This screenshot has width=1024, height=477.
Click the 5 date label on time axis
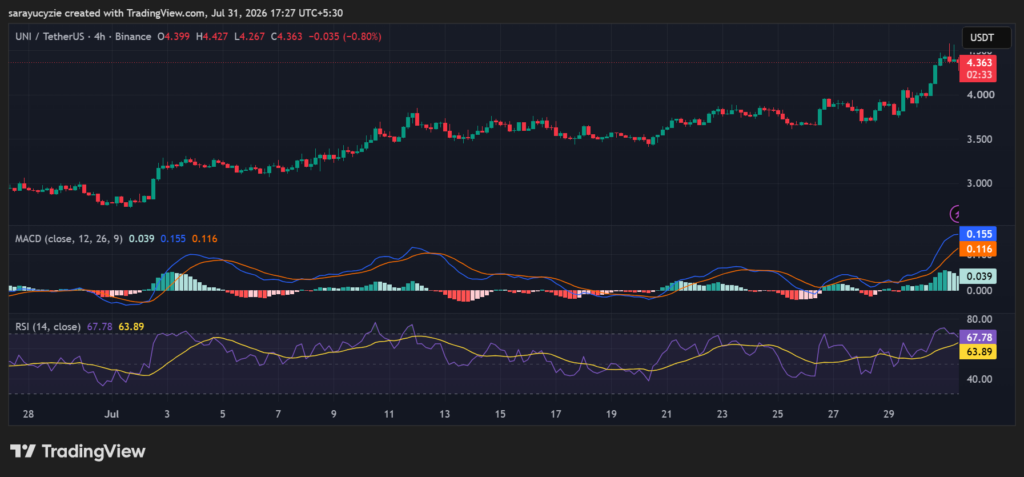[223, 414]
